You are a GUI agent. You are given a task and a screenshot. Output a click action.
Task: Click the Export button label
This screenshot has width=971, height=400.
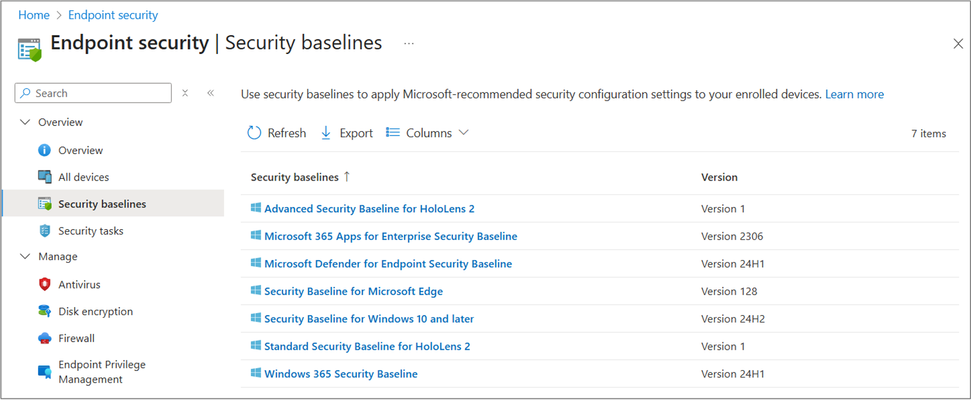pyautogui.click(x=356, y=133)
